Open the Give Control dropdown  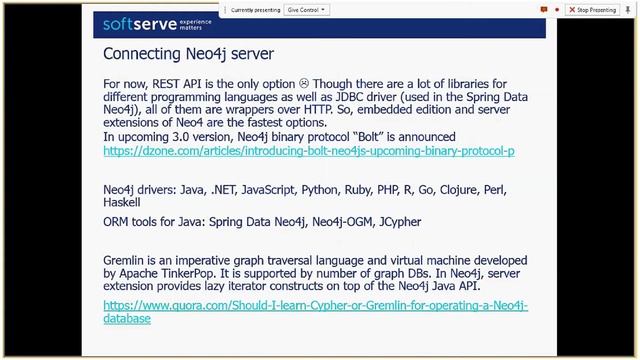tap(307, 10)
